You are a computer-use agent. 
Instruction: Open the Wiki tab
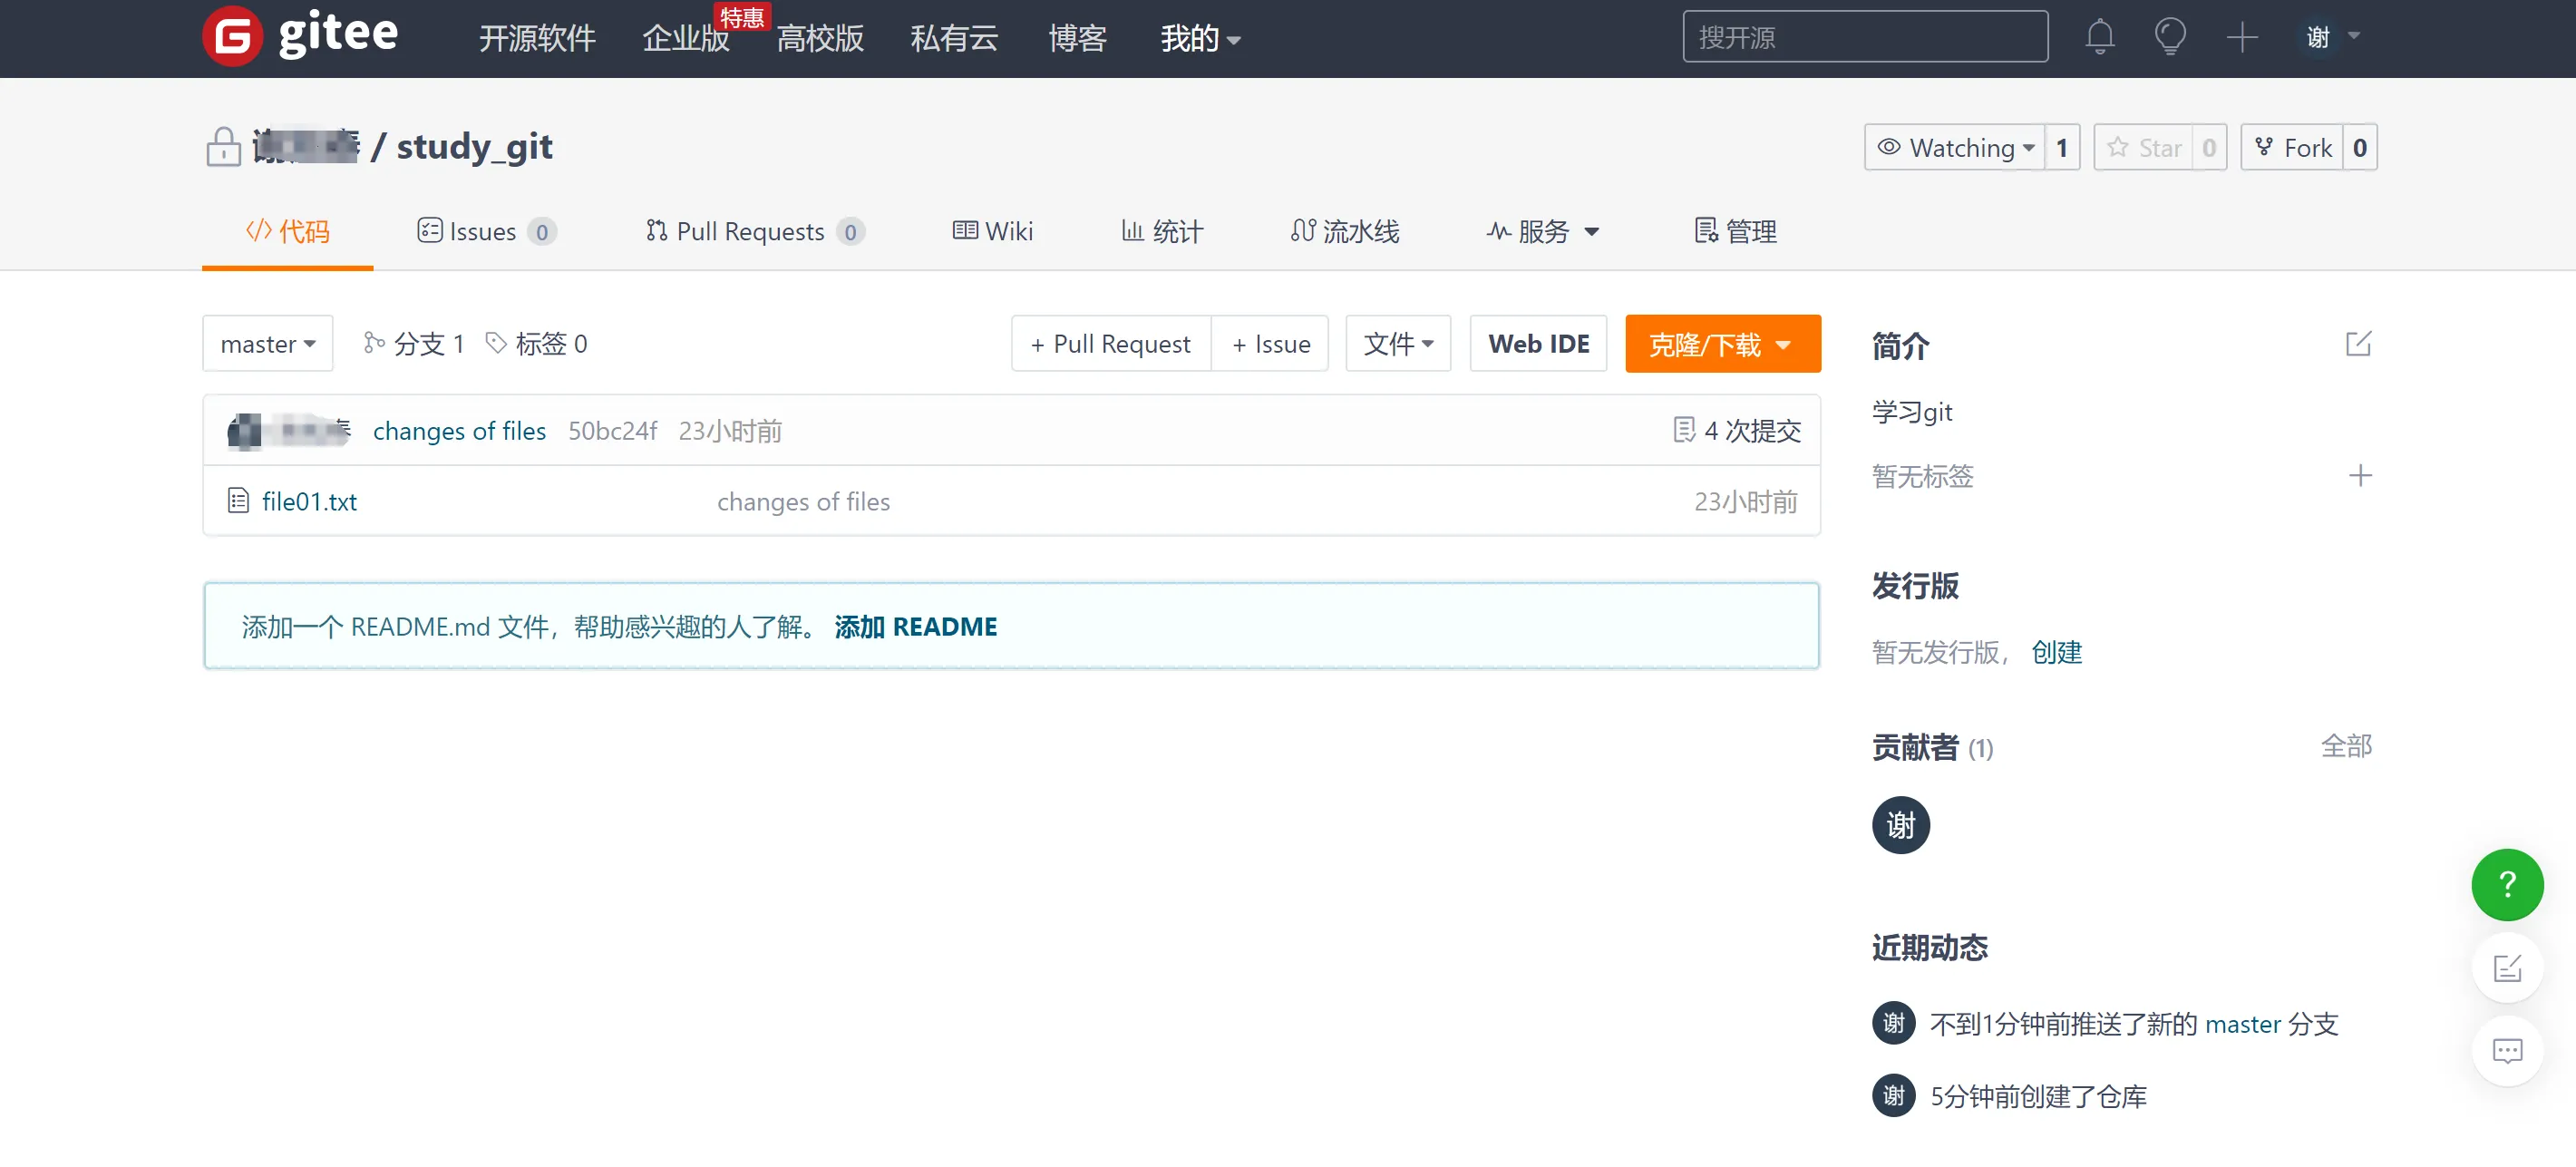tap(993, 231)
